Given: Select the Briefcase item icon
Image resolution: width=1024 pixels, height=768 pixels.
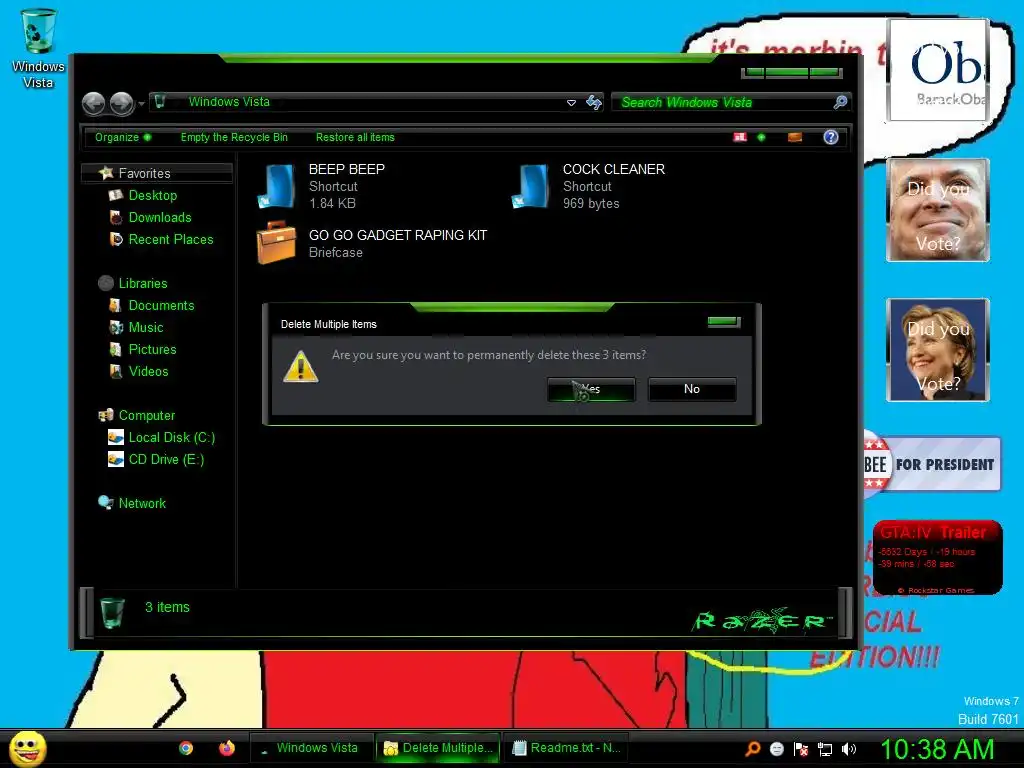Looking at the screenshot, I should [276, 242].
